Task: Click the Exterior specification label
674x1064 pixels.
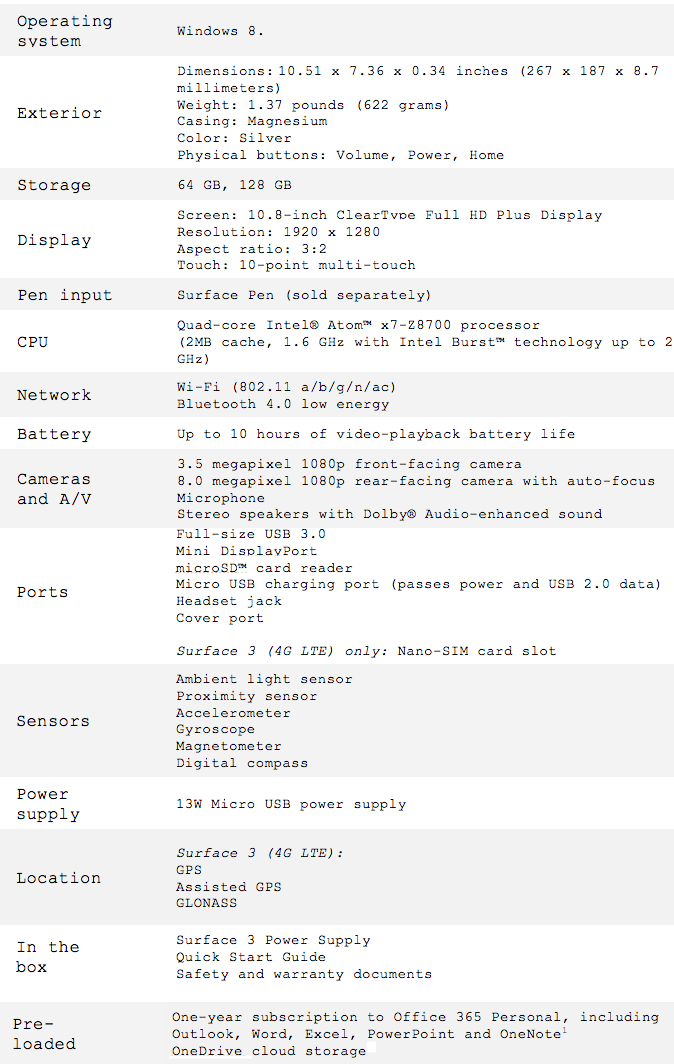Action: pyautogui.click(x=59, y=113)
